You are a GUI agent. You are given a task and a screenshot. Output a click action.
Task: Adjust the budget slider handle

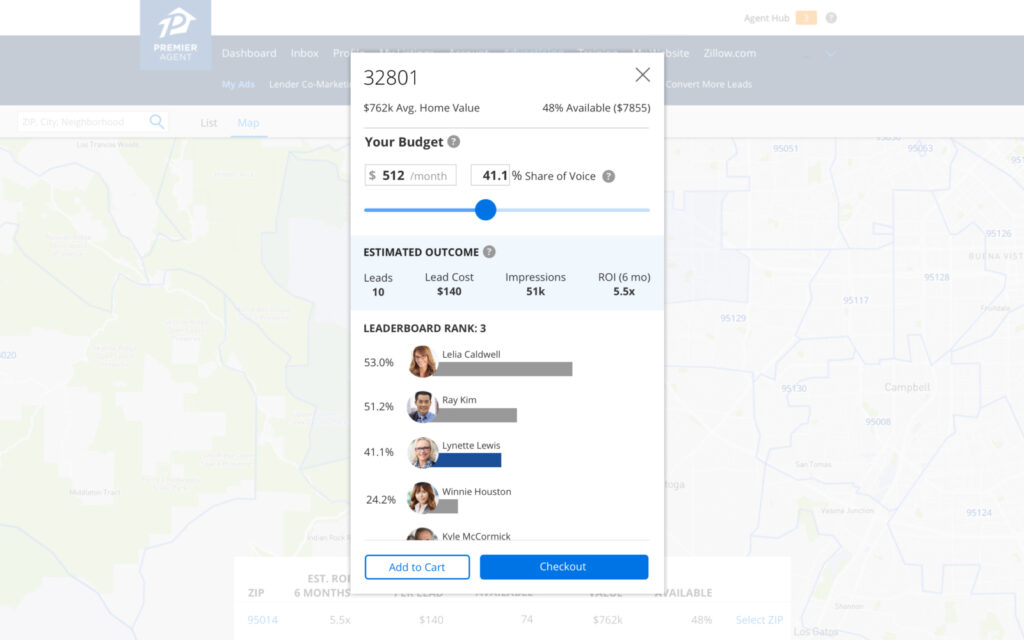[x=486, y=210]
